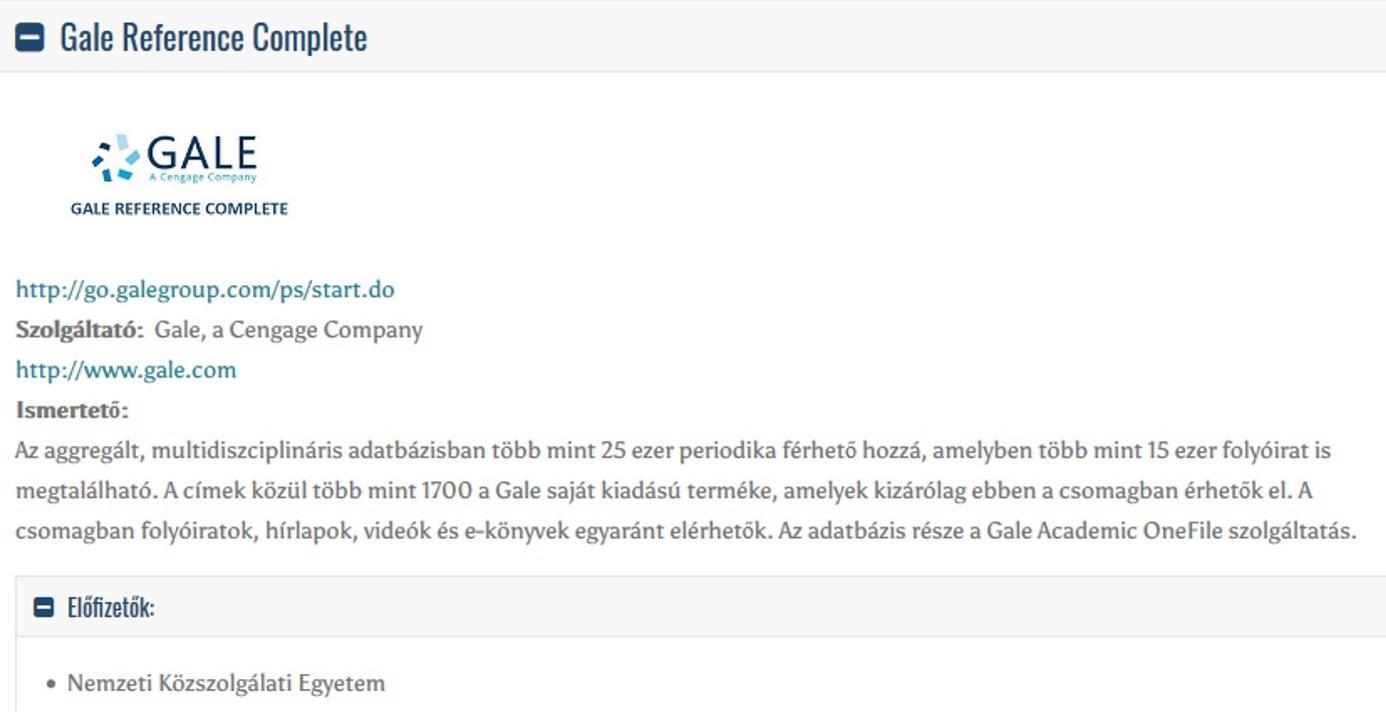Click the large GALE wordmark in the logo
The width and height of the screenshot is (1386, 724).
pyautogui.click(x=202, y=153)
